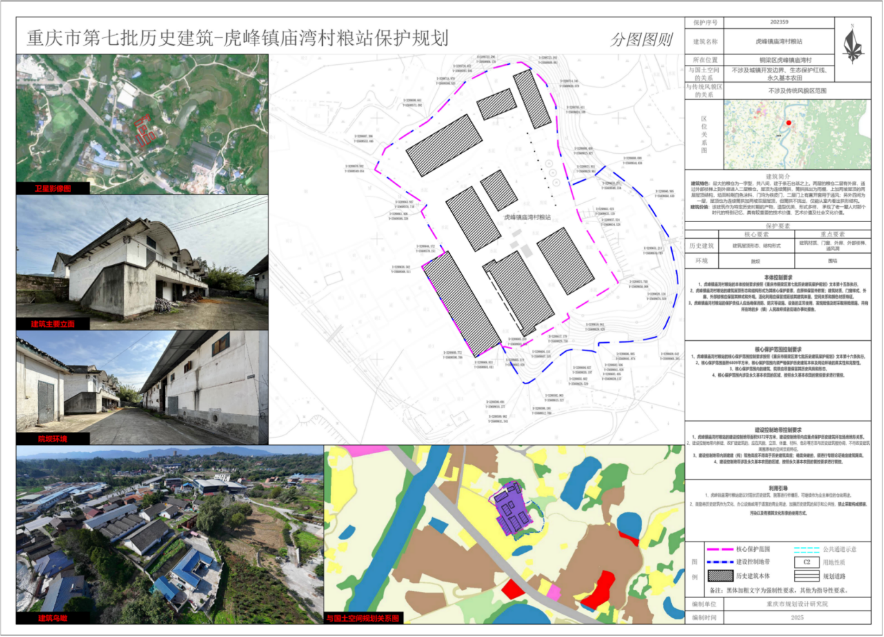Viewport: 884px width, 637px height.
Task: Click the 2025 compilation date cell
Action: [796, 620]
